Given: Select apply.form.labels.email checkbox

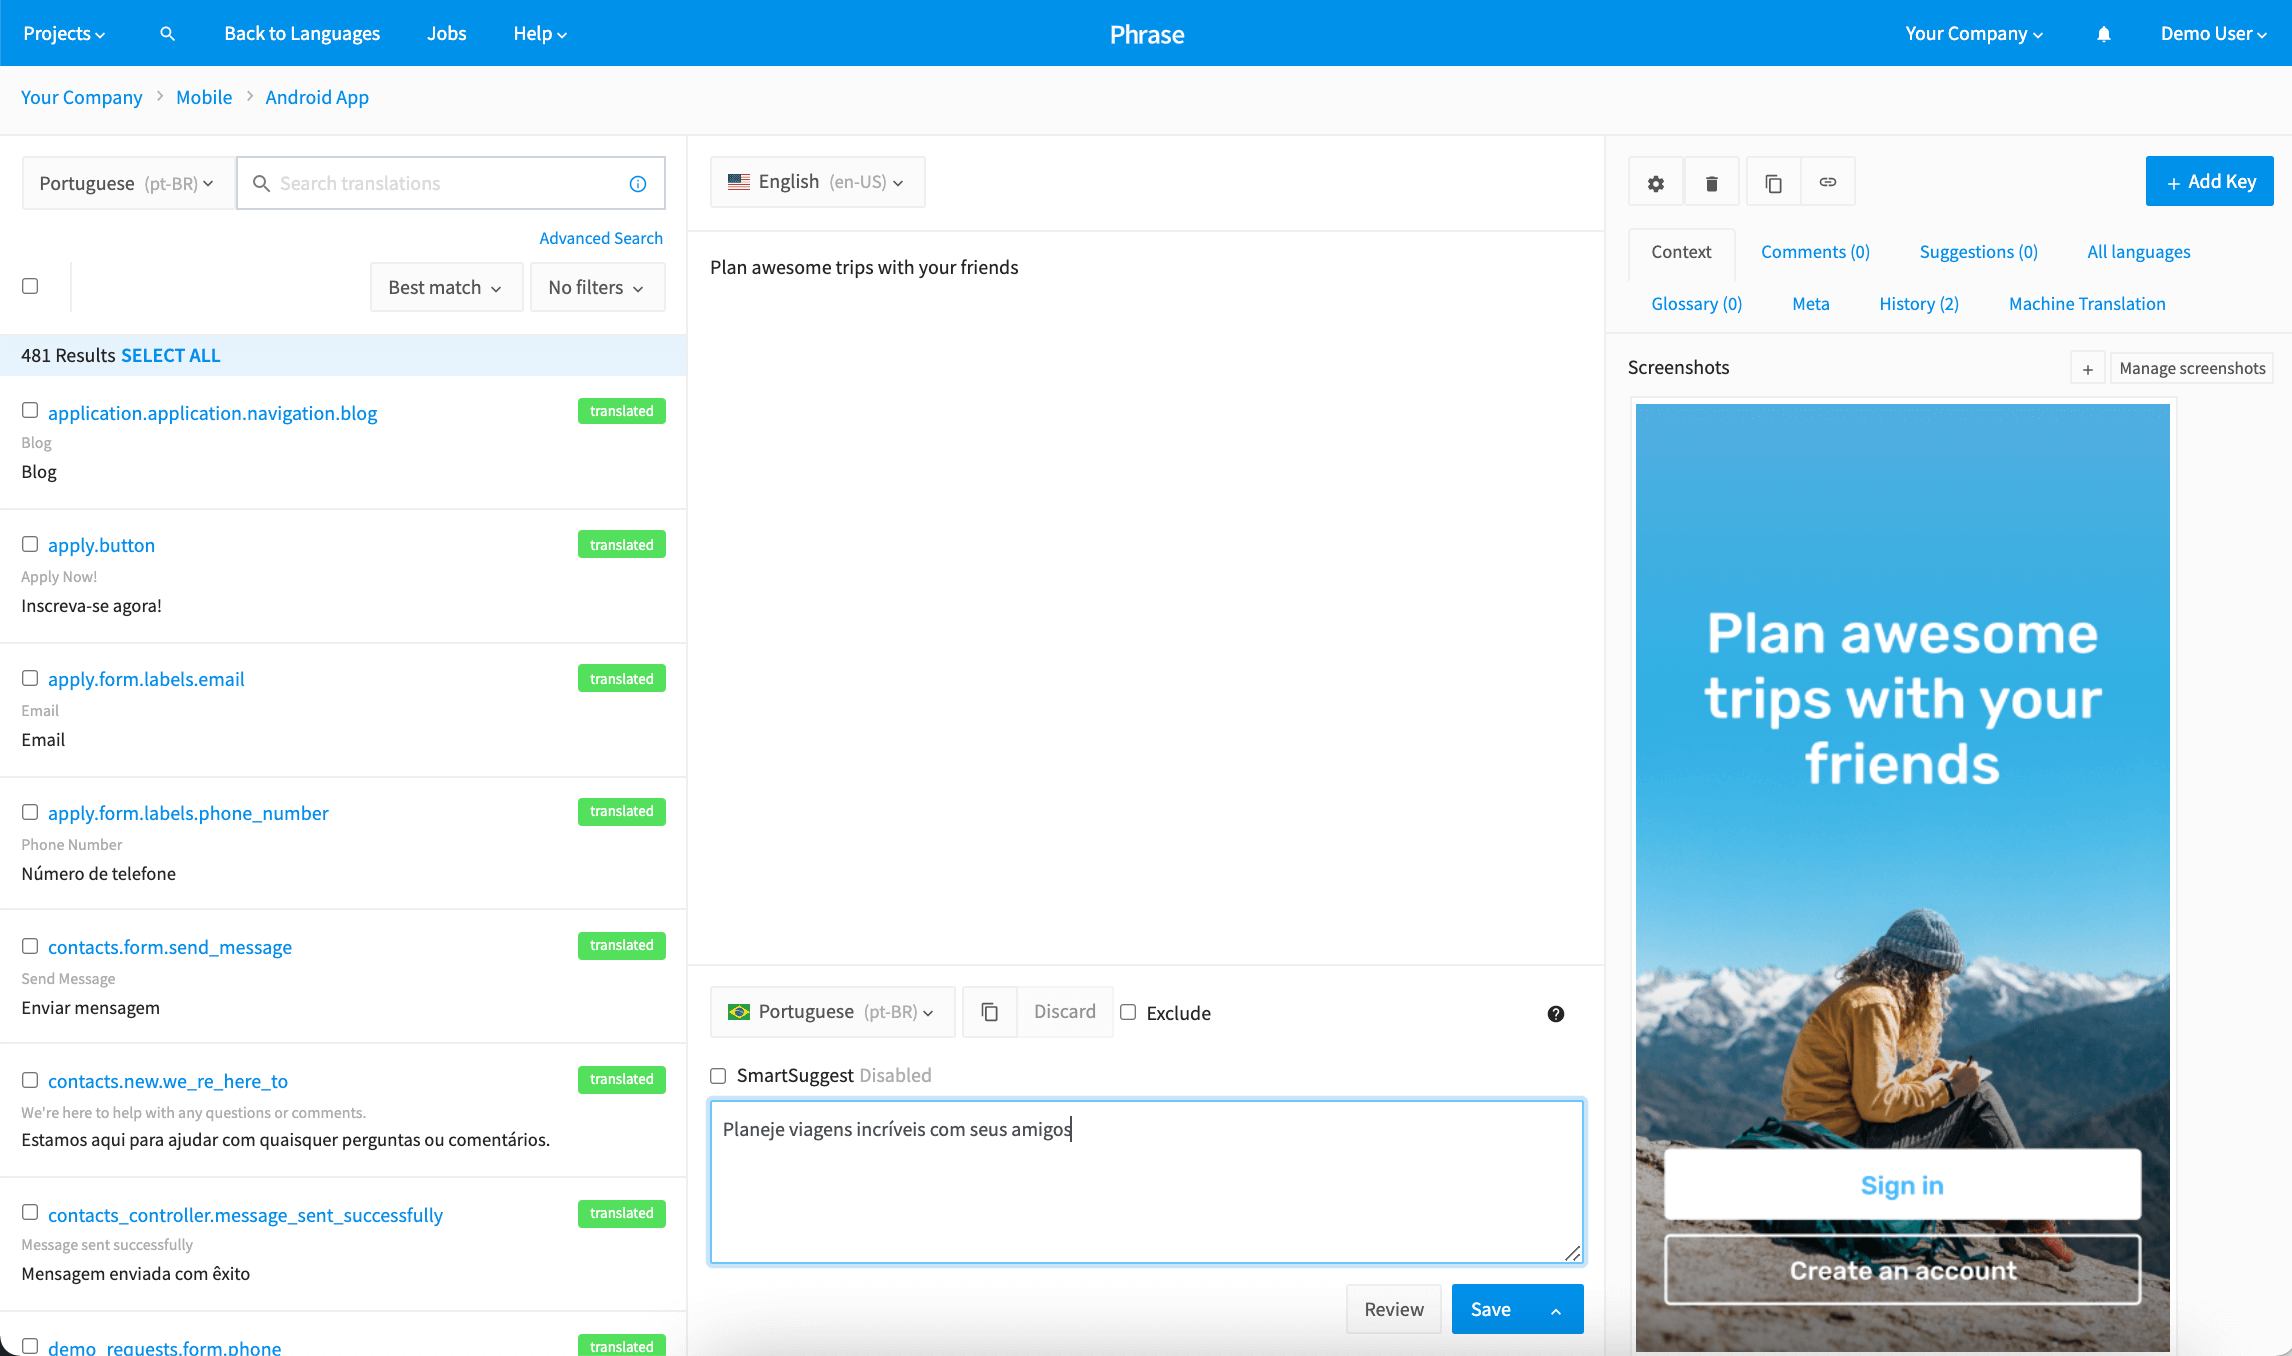Looking at the screenshot, I should [x=30, y=678].
